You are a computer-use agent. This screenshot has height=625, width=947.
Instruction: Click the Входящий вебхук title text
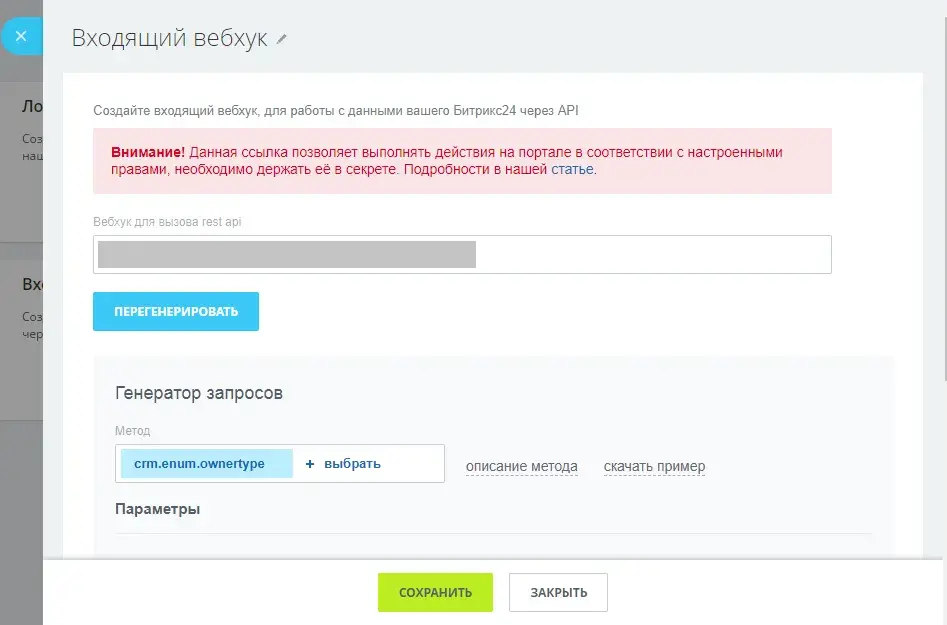(169, 38)
